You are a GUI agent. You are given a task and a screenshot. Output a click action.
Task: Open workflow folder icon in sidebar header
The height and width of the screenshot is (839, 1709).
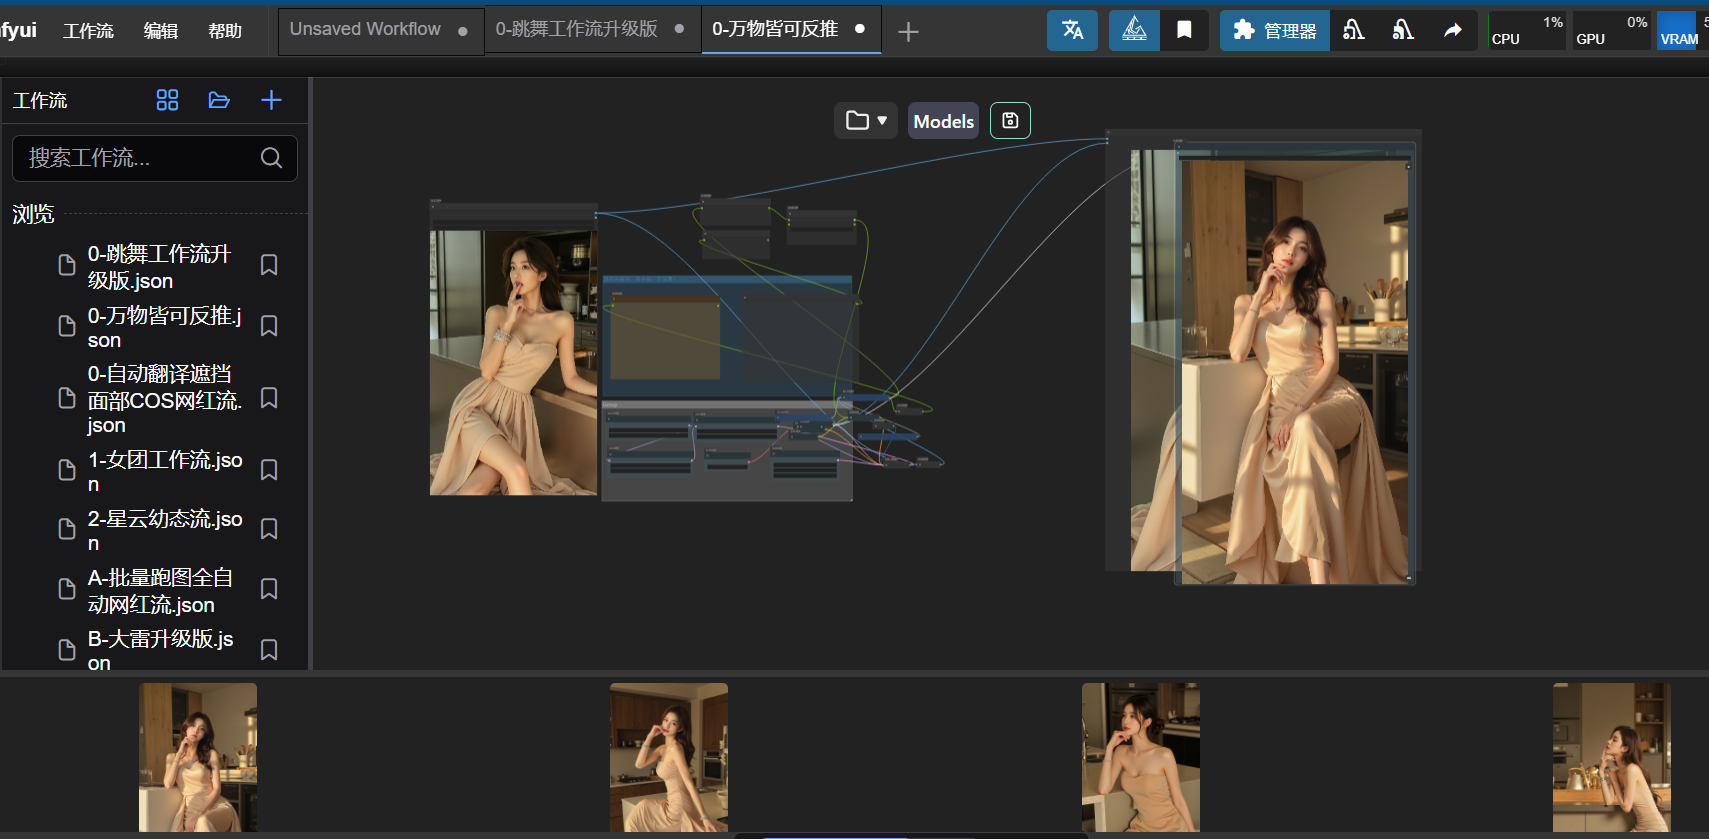pos(219,100)
